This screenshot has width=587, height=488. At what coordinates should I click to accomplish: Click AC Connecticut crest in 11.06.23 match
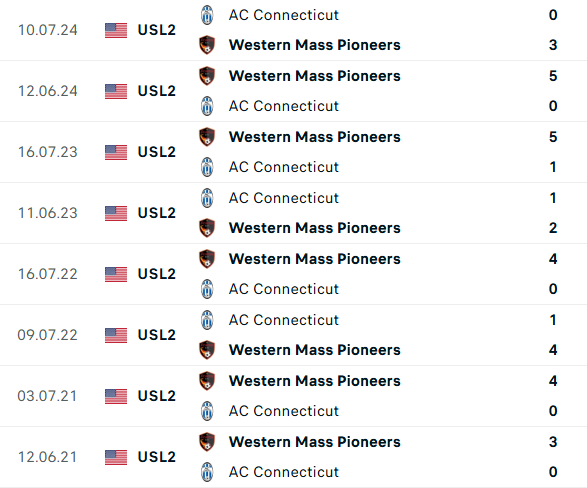point(207,198)
